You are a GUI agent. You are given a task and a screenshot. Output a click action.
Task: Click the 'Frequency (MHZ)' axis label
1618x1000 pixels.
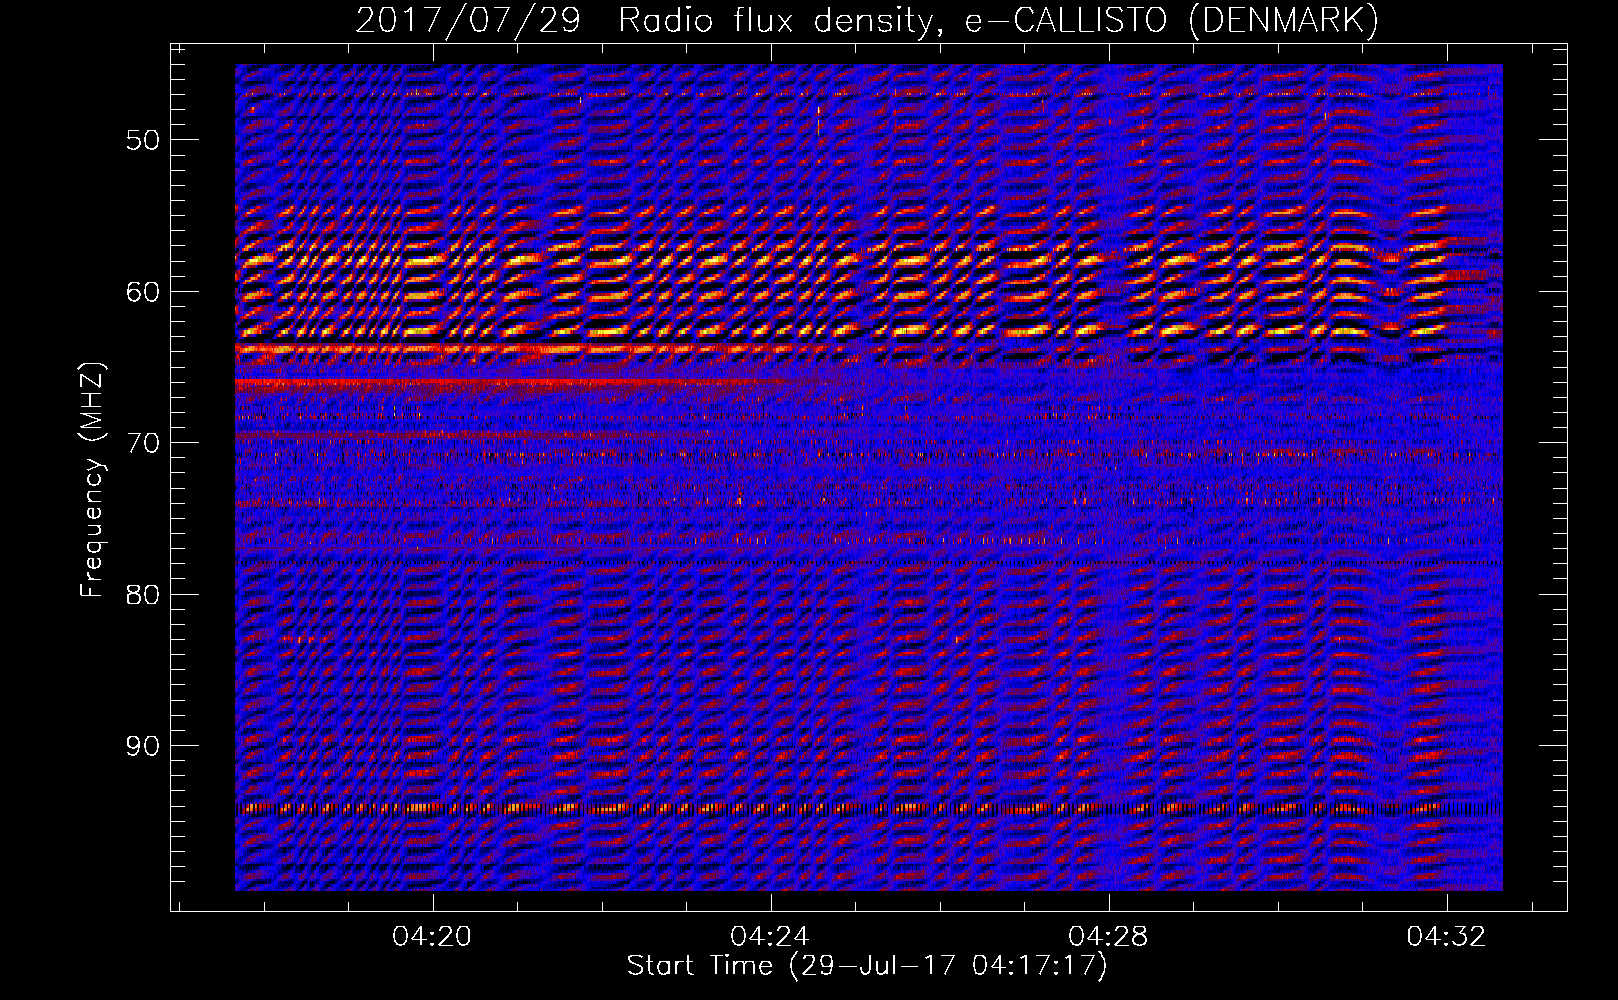(92, 480)
